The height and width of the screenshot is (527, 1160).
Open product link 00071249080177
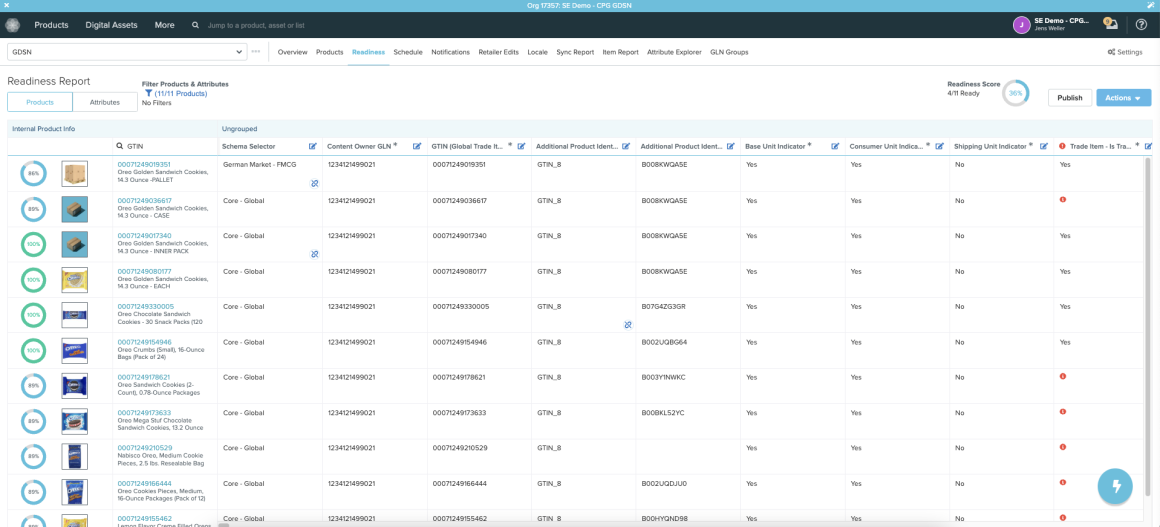tap(144, 271)
